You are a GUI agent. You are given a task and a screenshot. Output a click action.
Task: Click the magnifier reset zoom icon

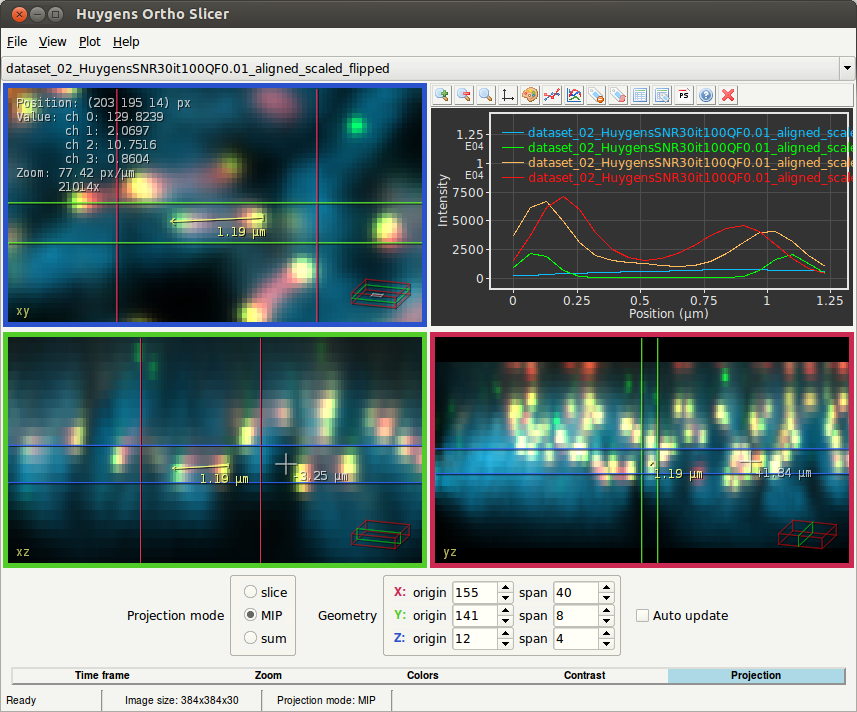coord(486,95)
